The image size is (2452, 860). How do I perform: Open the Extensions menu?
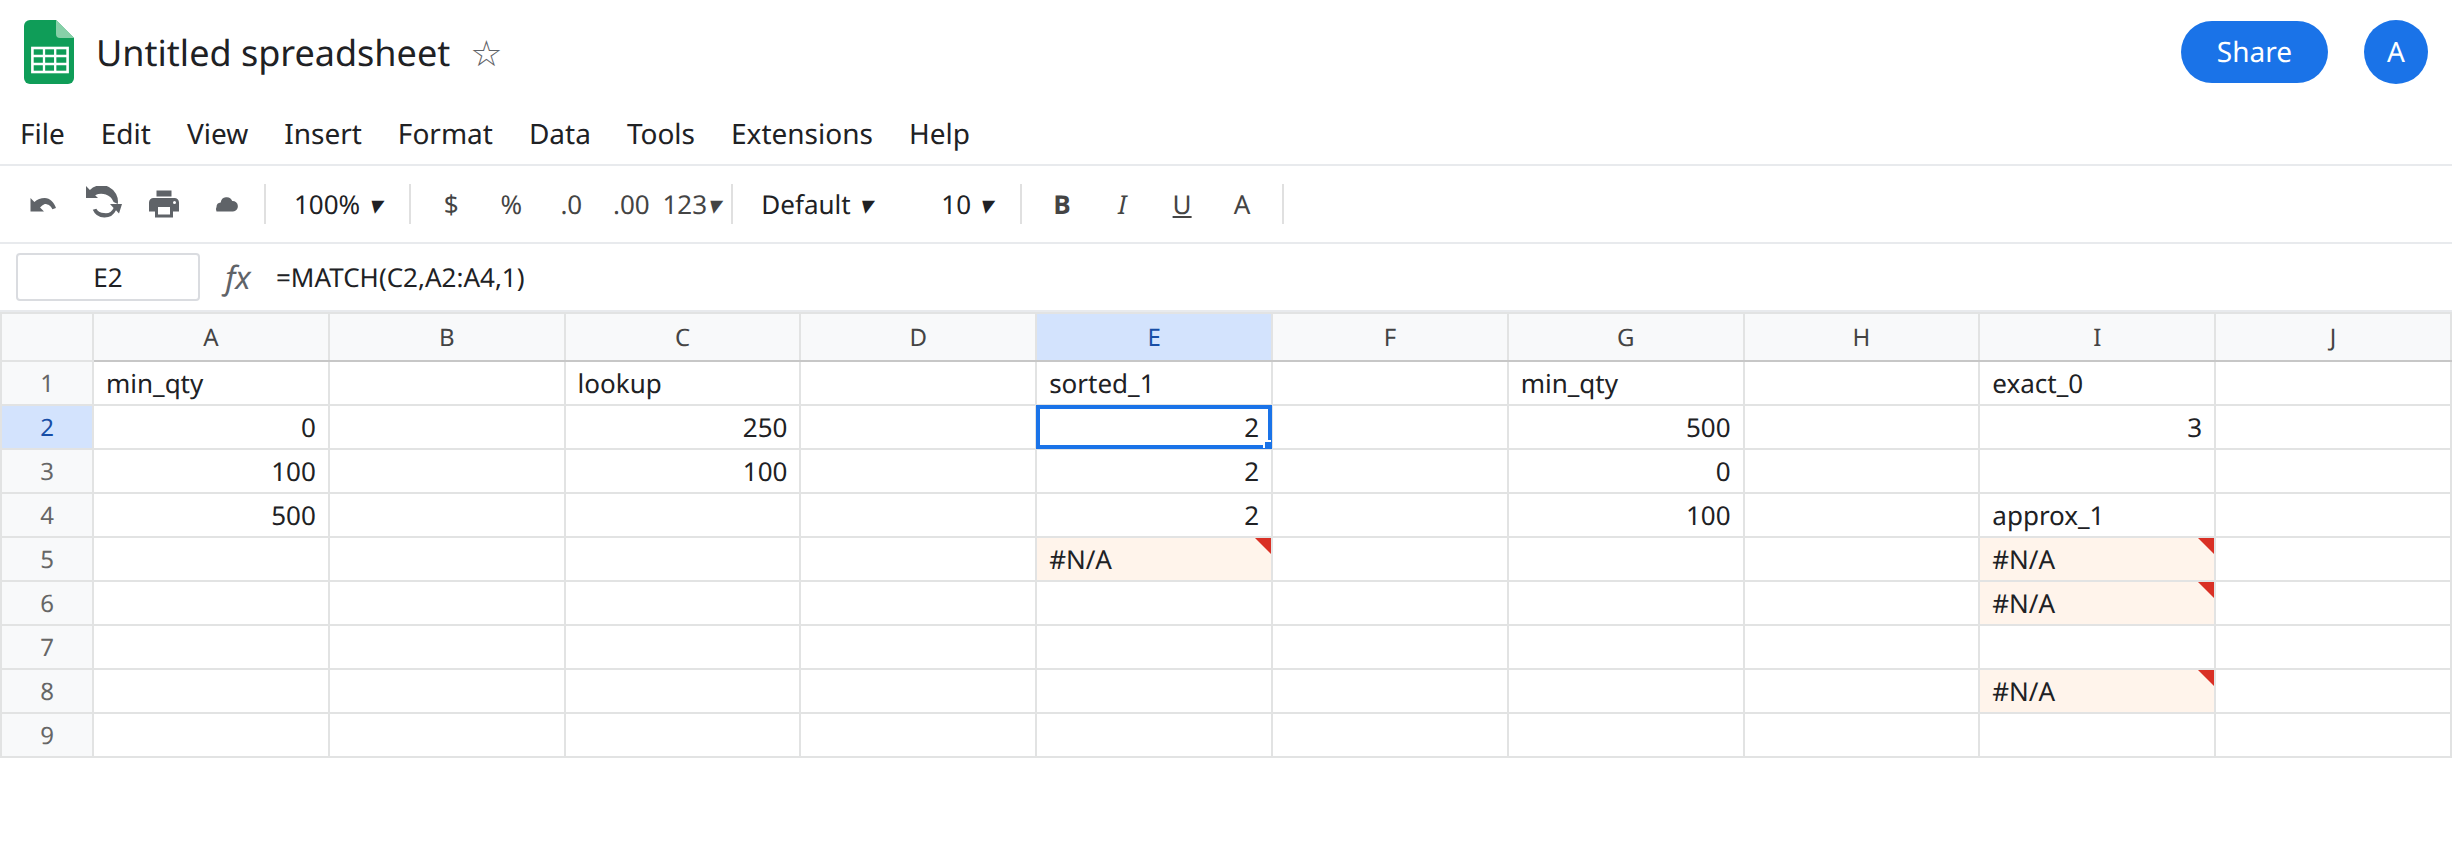click(801, 134)
